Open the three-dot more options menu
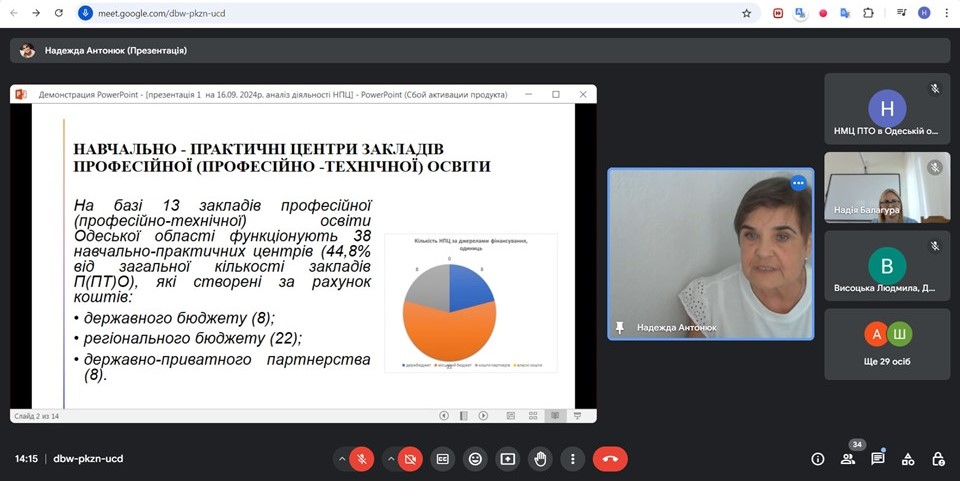 [572, 459]
